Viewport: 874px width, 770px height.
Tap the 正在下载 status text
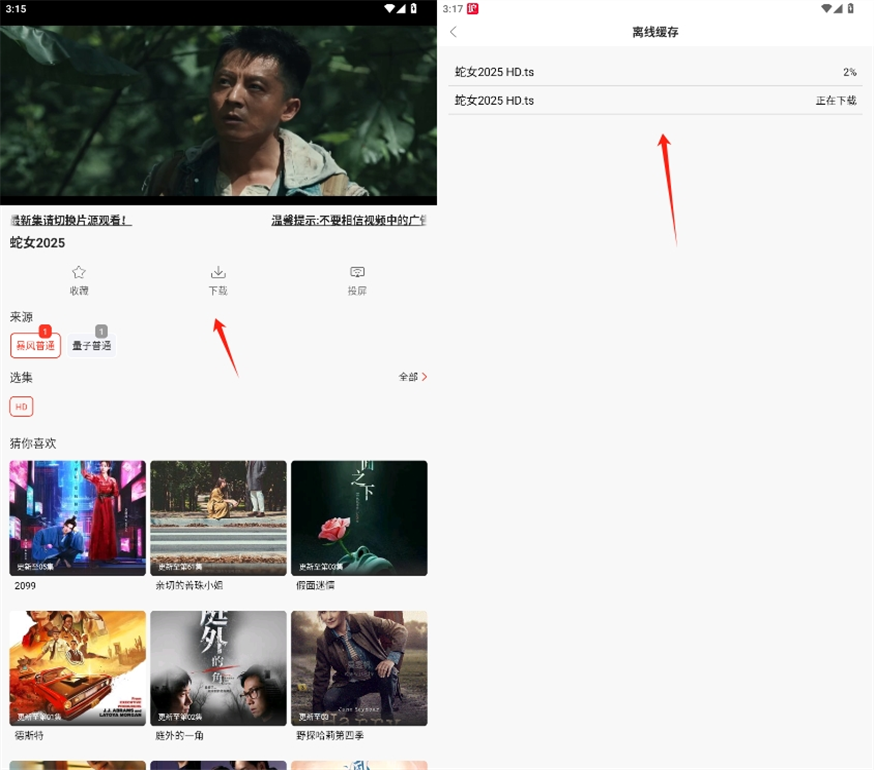coord(836,100)
